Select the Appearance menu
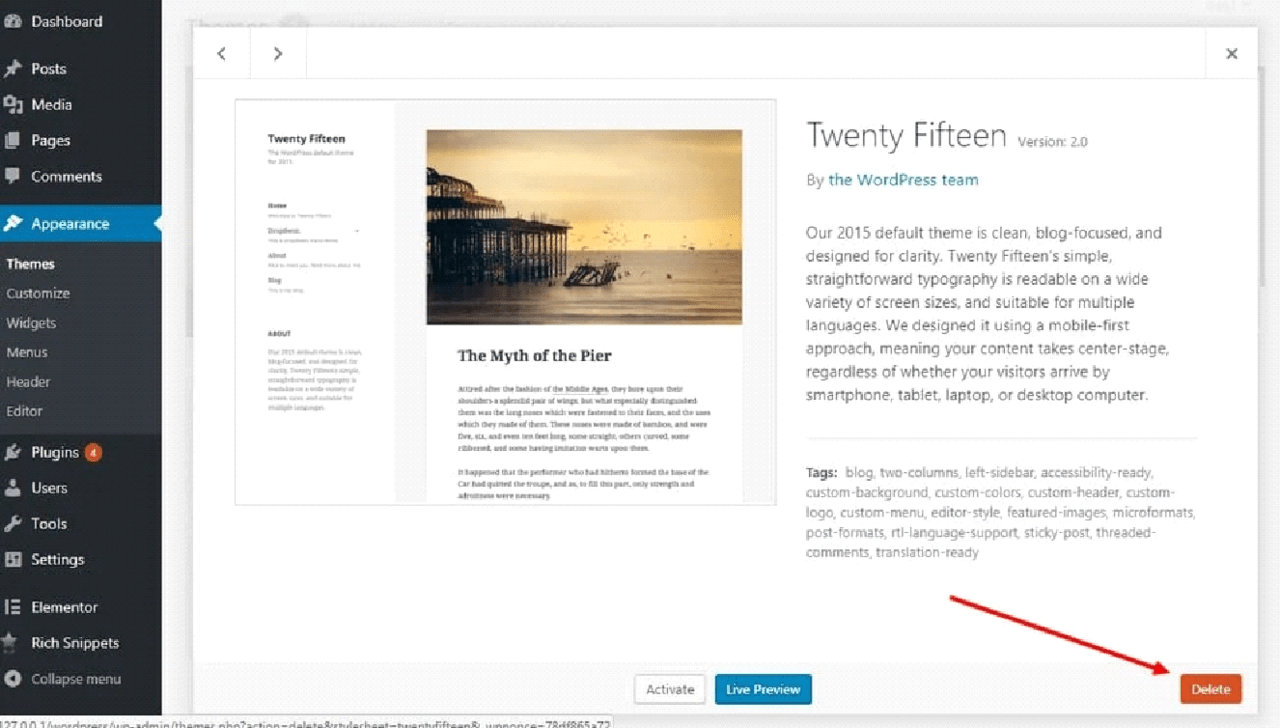 (x=70, y=224)
